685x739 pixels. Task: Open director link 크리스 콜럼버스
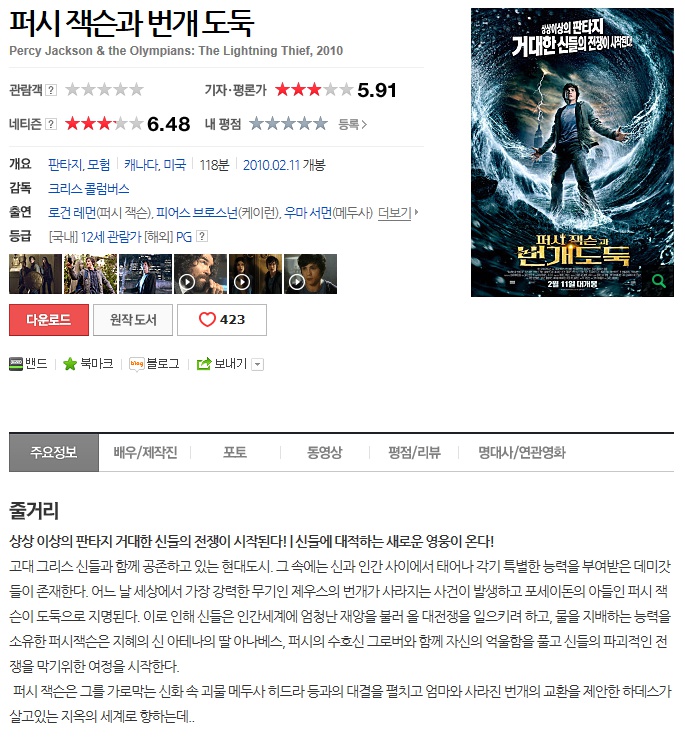(x=89, y=189)
